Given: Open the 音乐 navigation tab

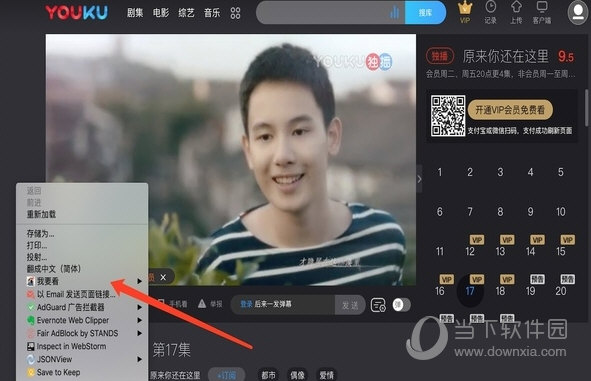Looking at the screenshot, I should coord(212,13).
